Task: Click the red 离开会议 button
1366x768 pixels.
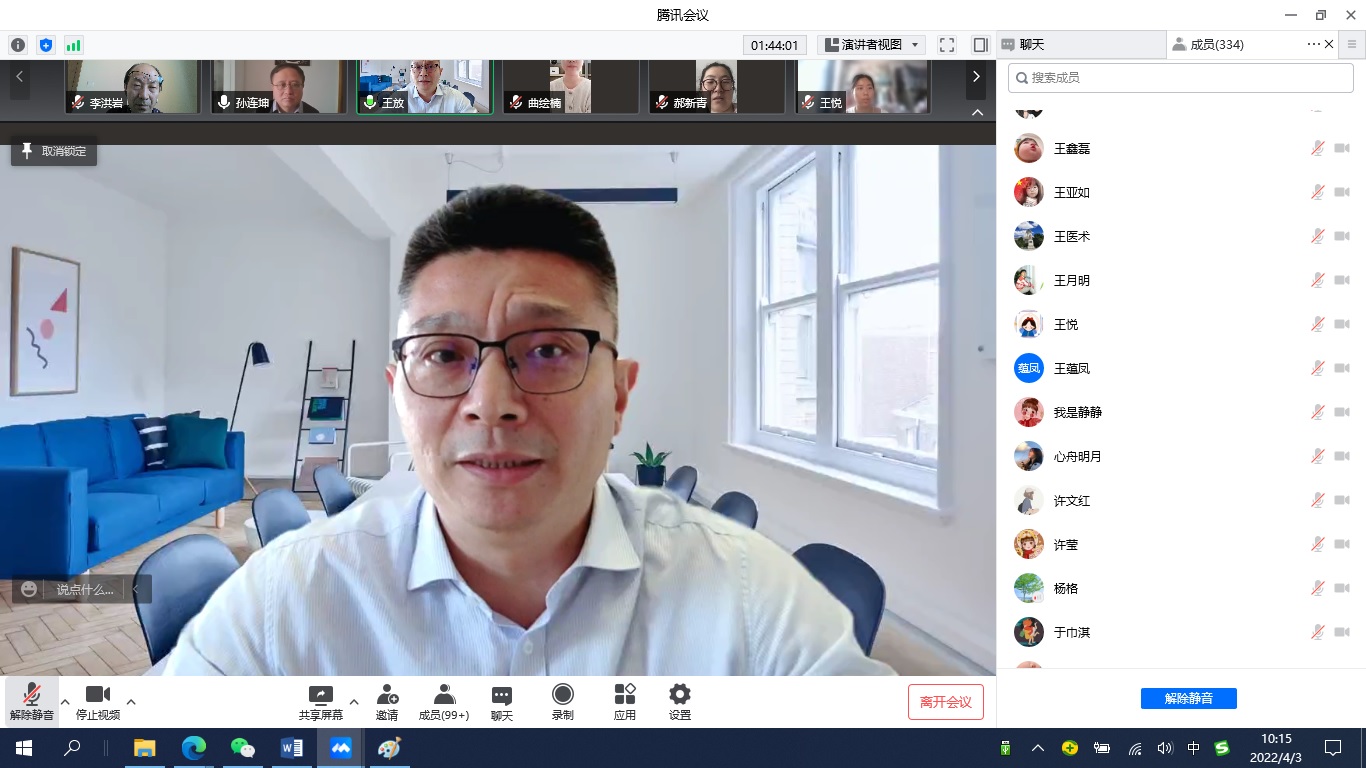Action: pos(945,702)
